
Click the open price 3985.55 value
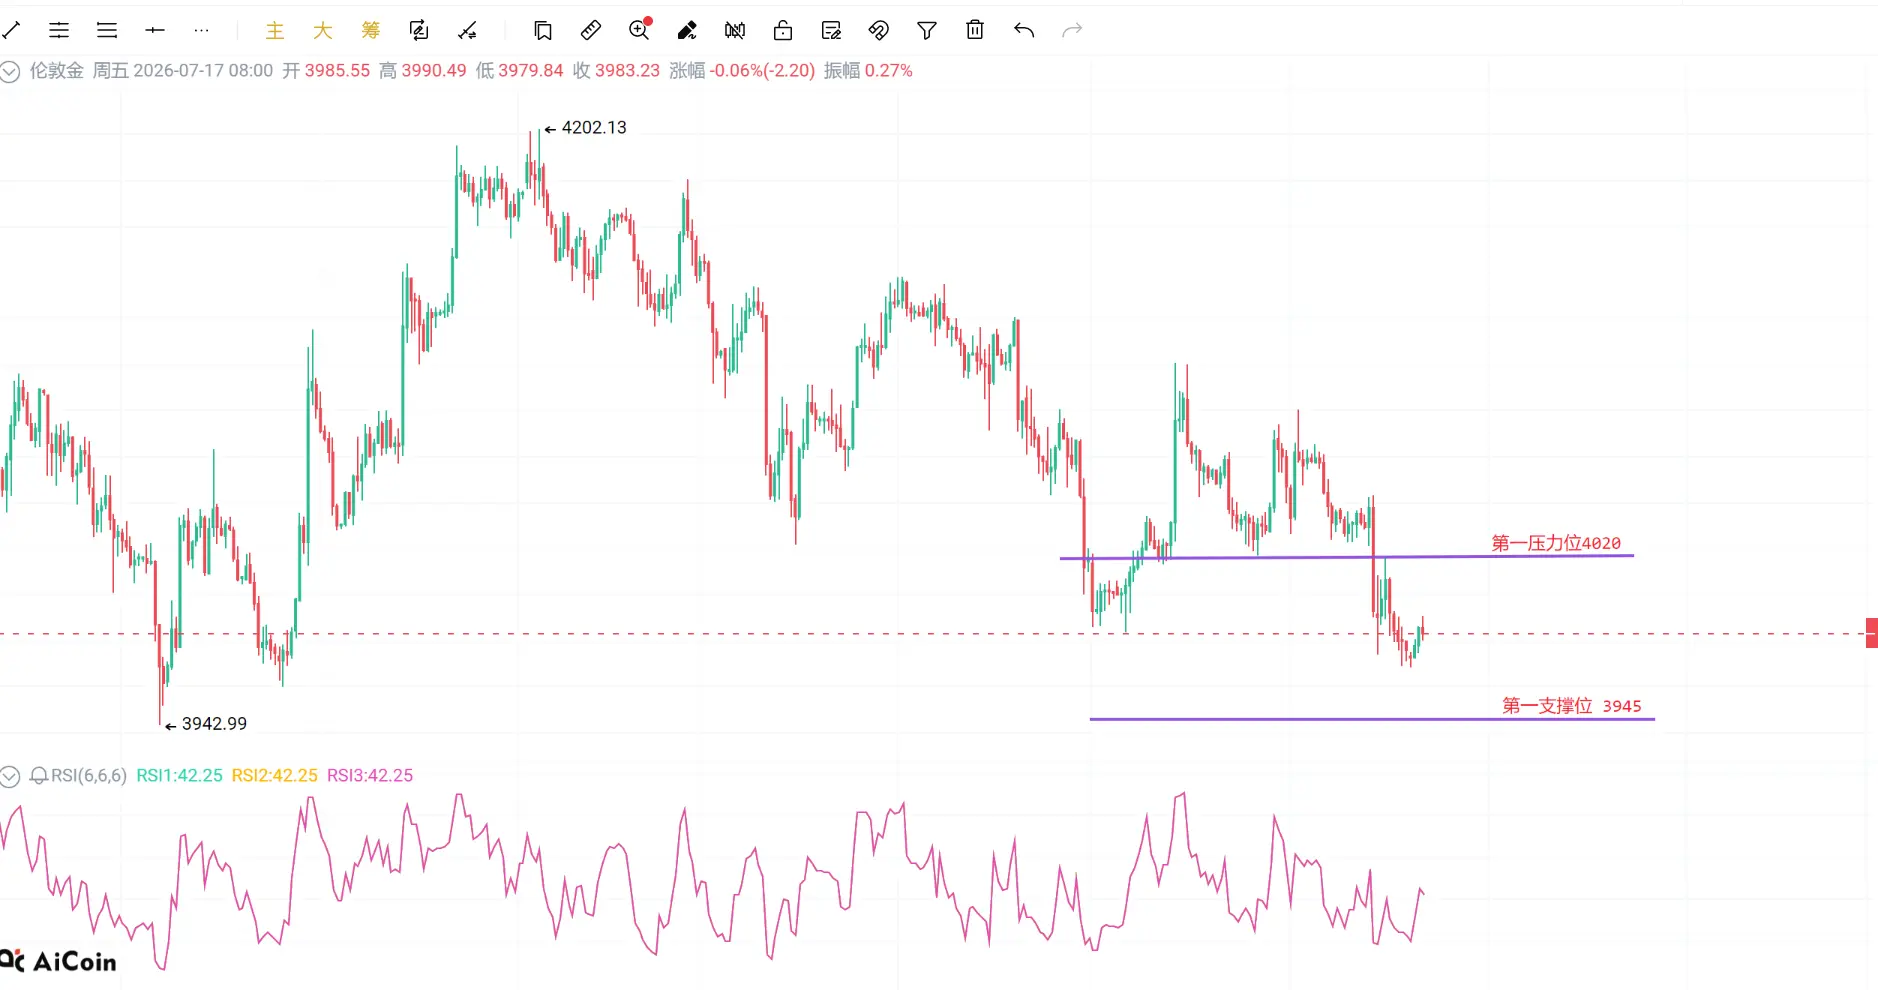337,71
